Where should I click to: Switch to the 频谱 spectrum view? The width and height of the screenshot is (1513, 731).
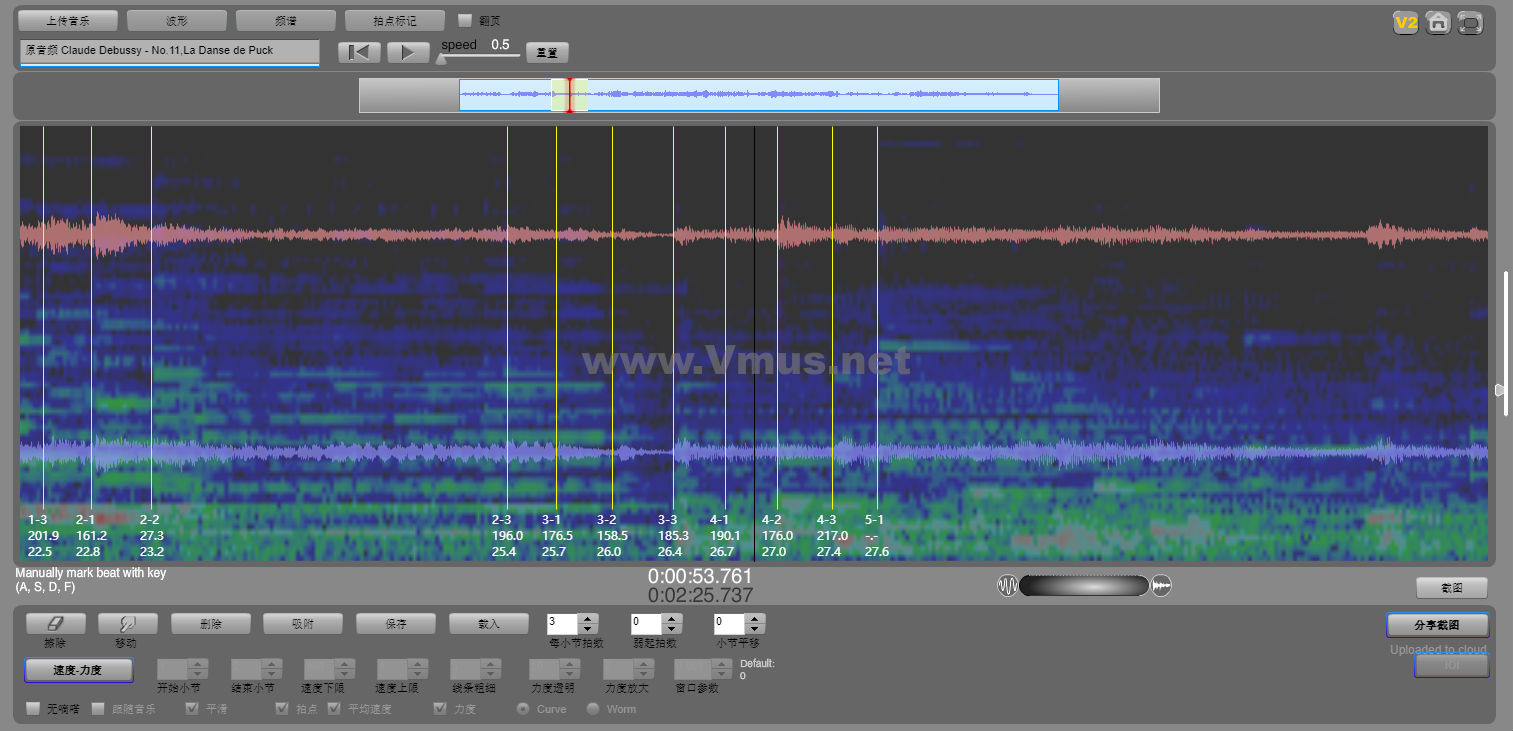pyautogui.click(x=285, y=21)
